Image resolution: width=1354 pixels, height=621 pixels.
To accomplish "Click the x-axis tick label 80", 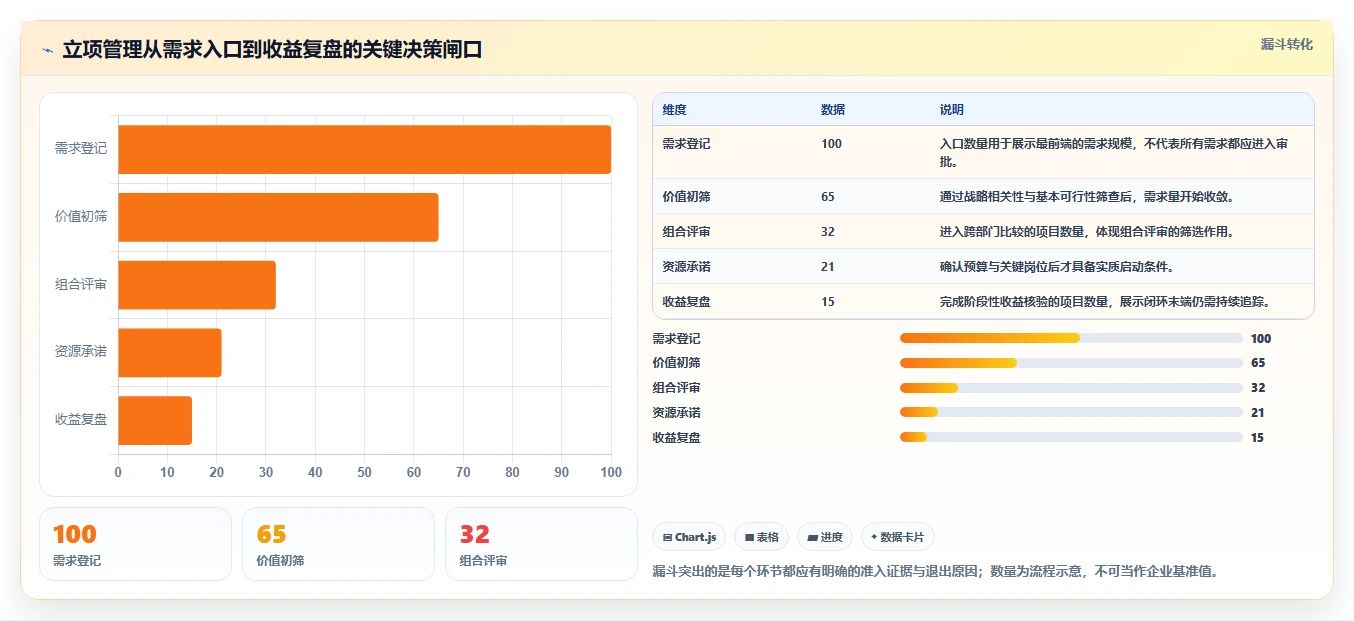I will tap(512, 473).
